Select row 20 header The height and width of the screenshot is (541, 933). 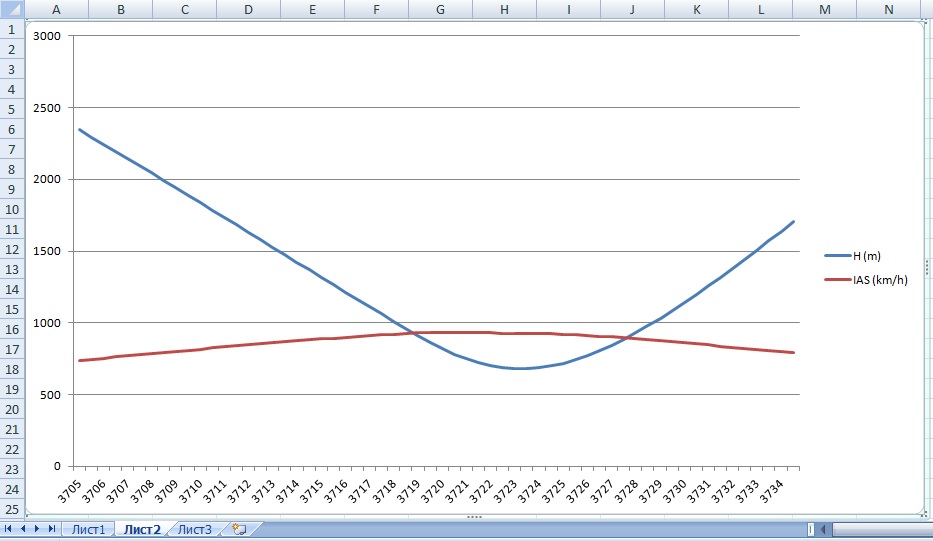point(12,409)
